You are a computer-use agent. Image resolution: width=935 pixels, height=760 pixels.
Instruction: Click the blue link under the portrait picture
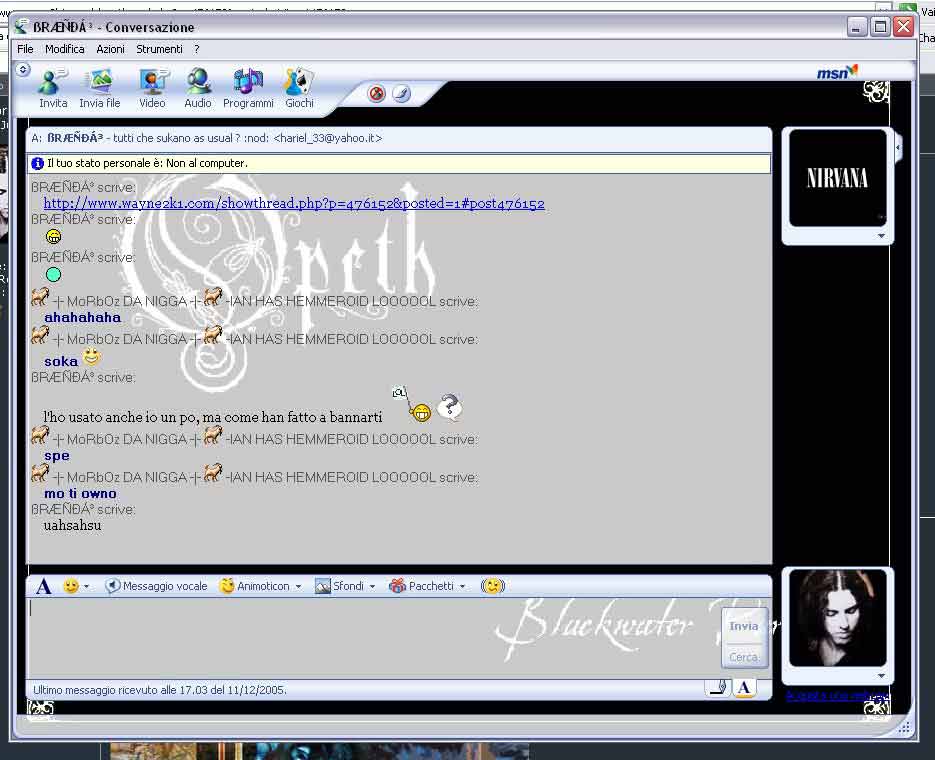pyautogui.click(x=837, y=696)
